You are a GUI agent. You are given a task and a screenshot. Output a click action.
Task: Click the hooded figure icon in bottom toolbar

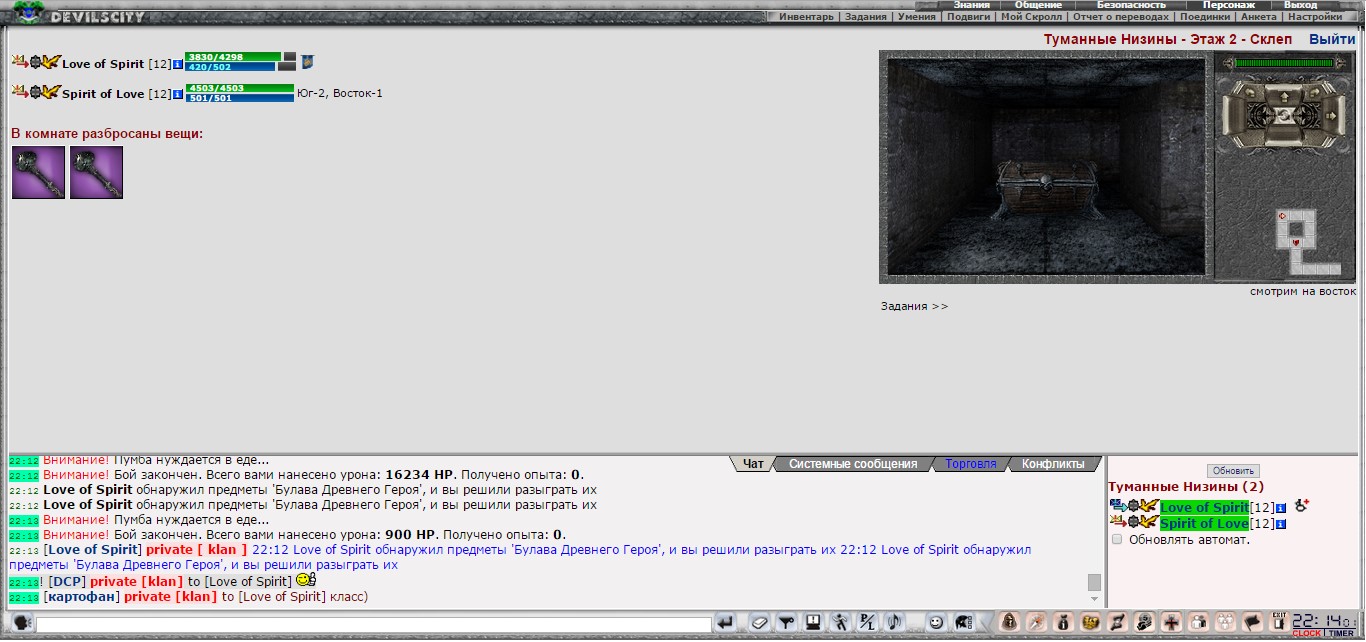(x=1009, y=622)
